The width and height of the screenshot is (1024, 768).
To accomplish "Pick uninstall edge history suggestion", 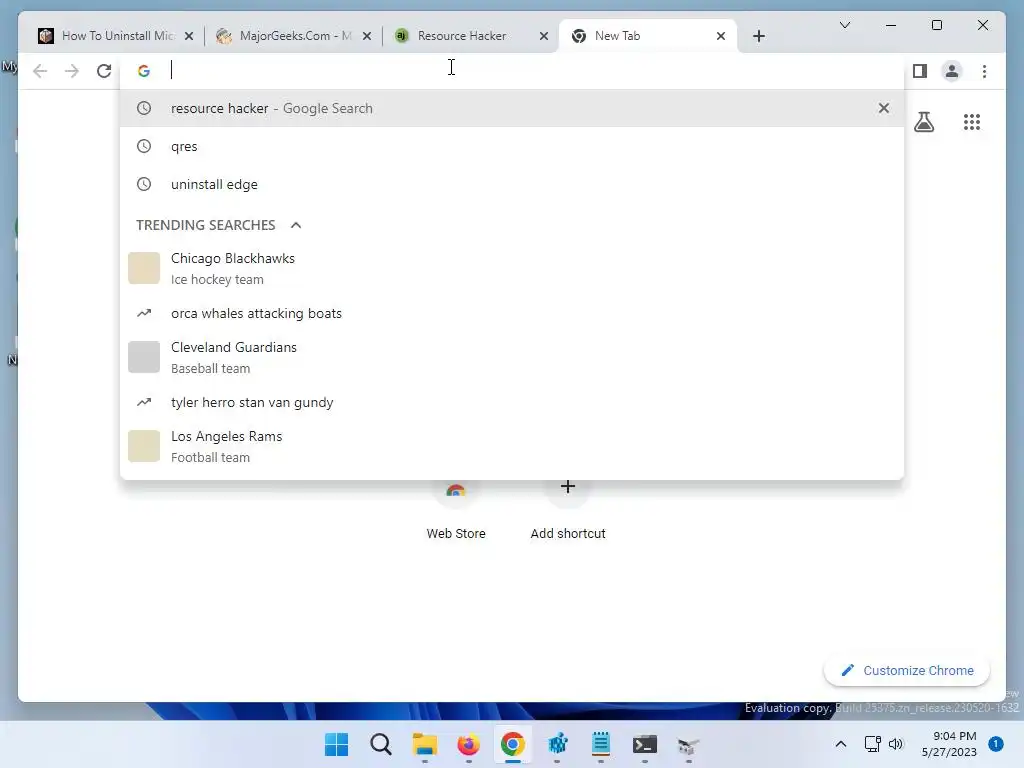I will click(x=512, y=184).
